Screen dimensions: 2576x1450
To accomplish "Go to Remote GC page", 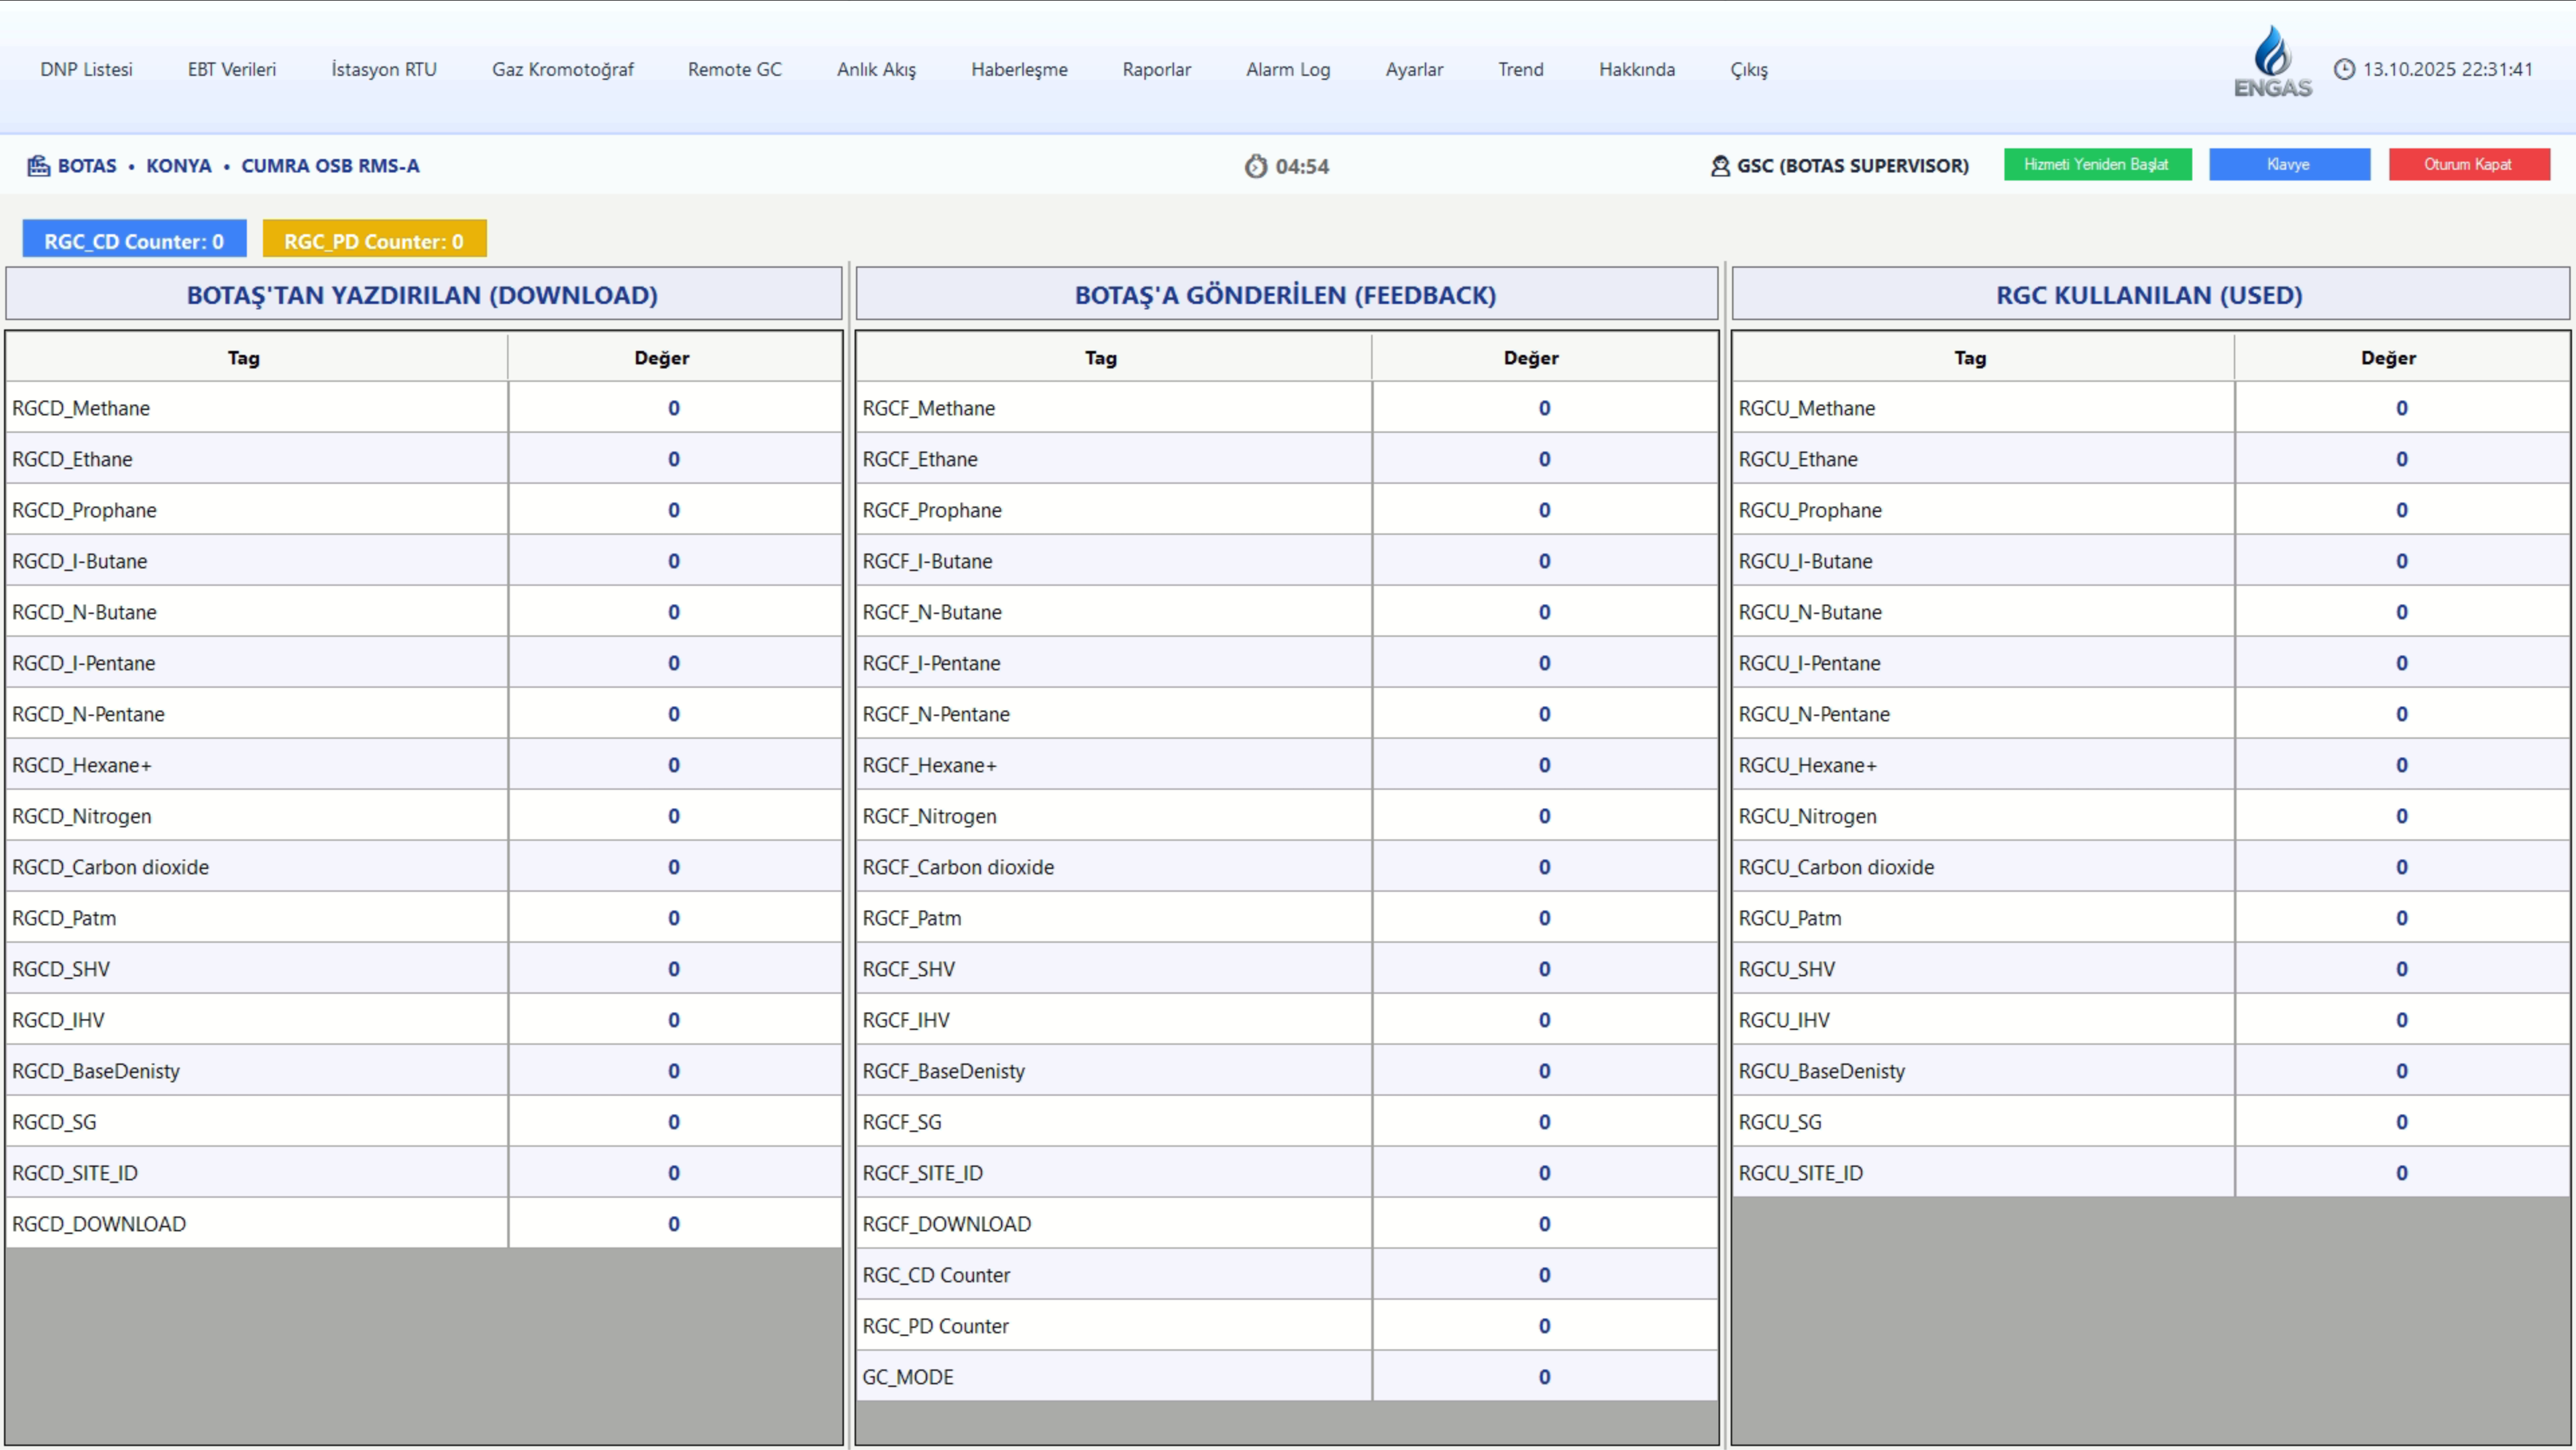I will coord(734,69).
